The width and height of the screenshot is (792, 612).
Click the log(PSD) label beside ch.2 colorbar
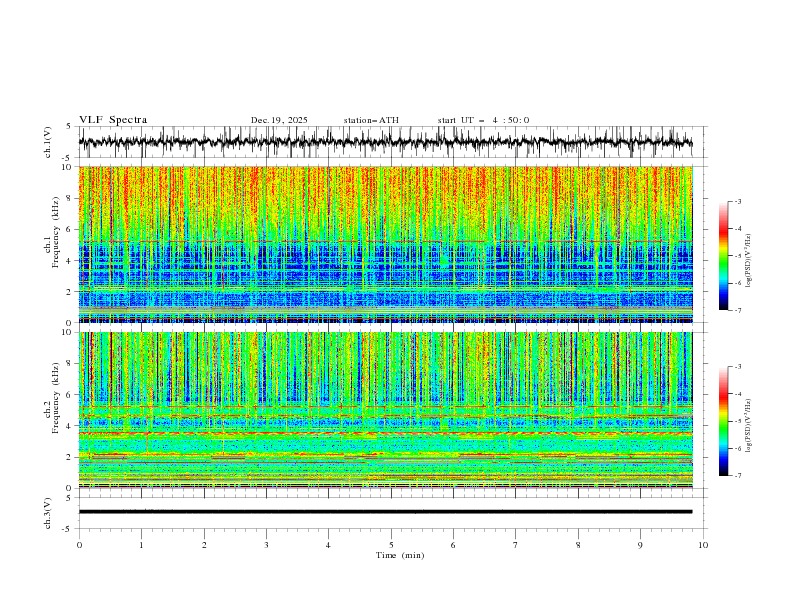pos(748,426)
